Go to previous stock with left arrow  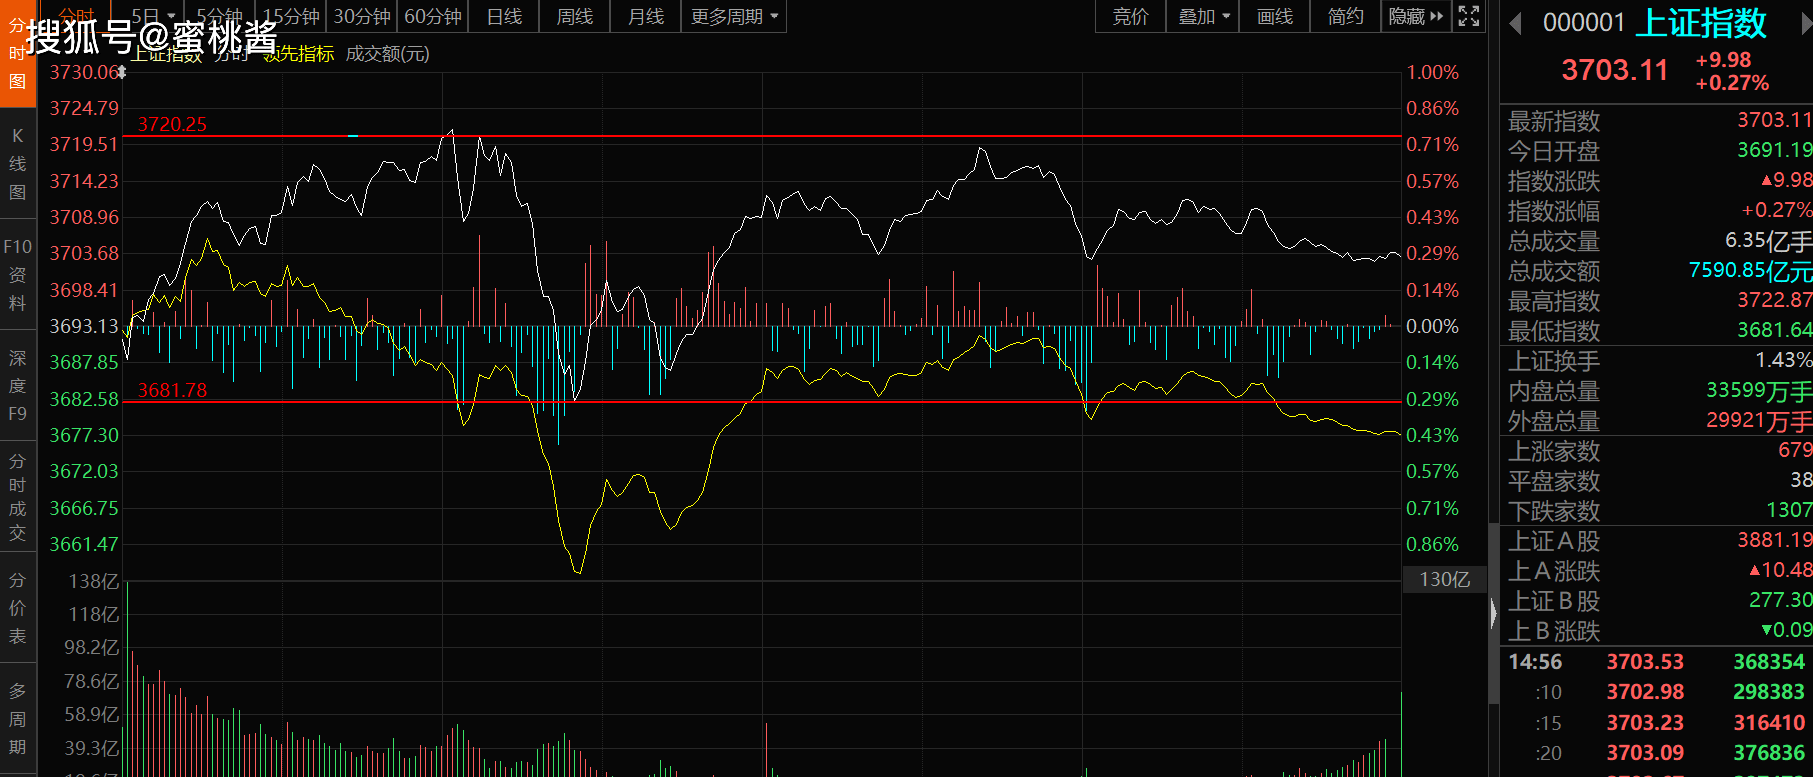pyautogui.click(x=1515, y=23)
